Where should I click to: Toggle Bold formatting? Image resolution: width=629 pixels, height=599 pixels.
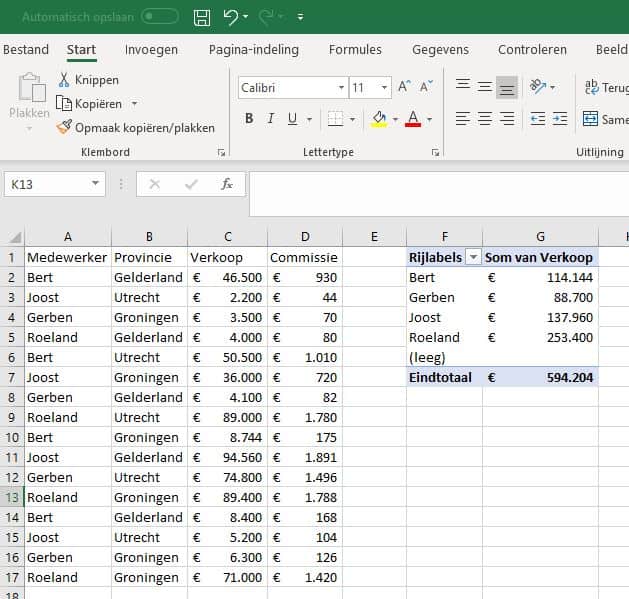click(x=249, y=119)
